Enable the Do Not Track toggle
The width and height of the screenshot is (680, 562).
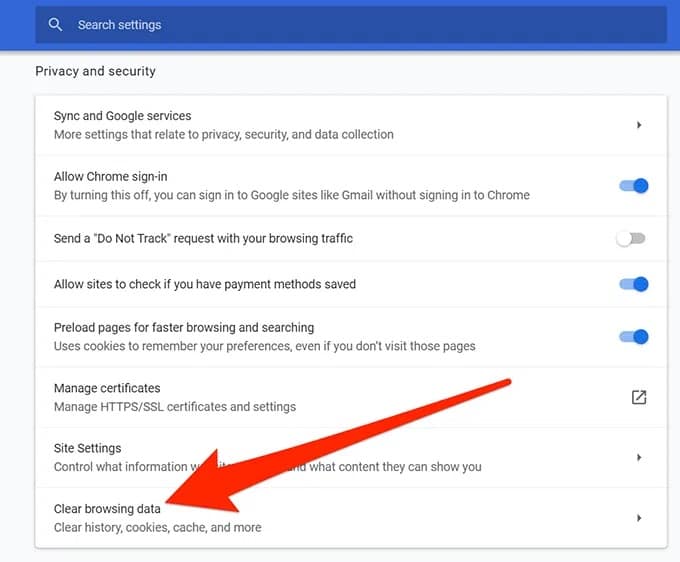pos(631,239)
